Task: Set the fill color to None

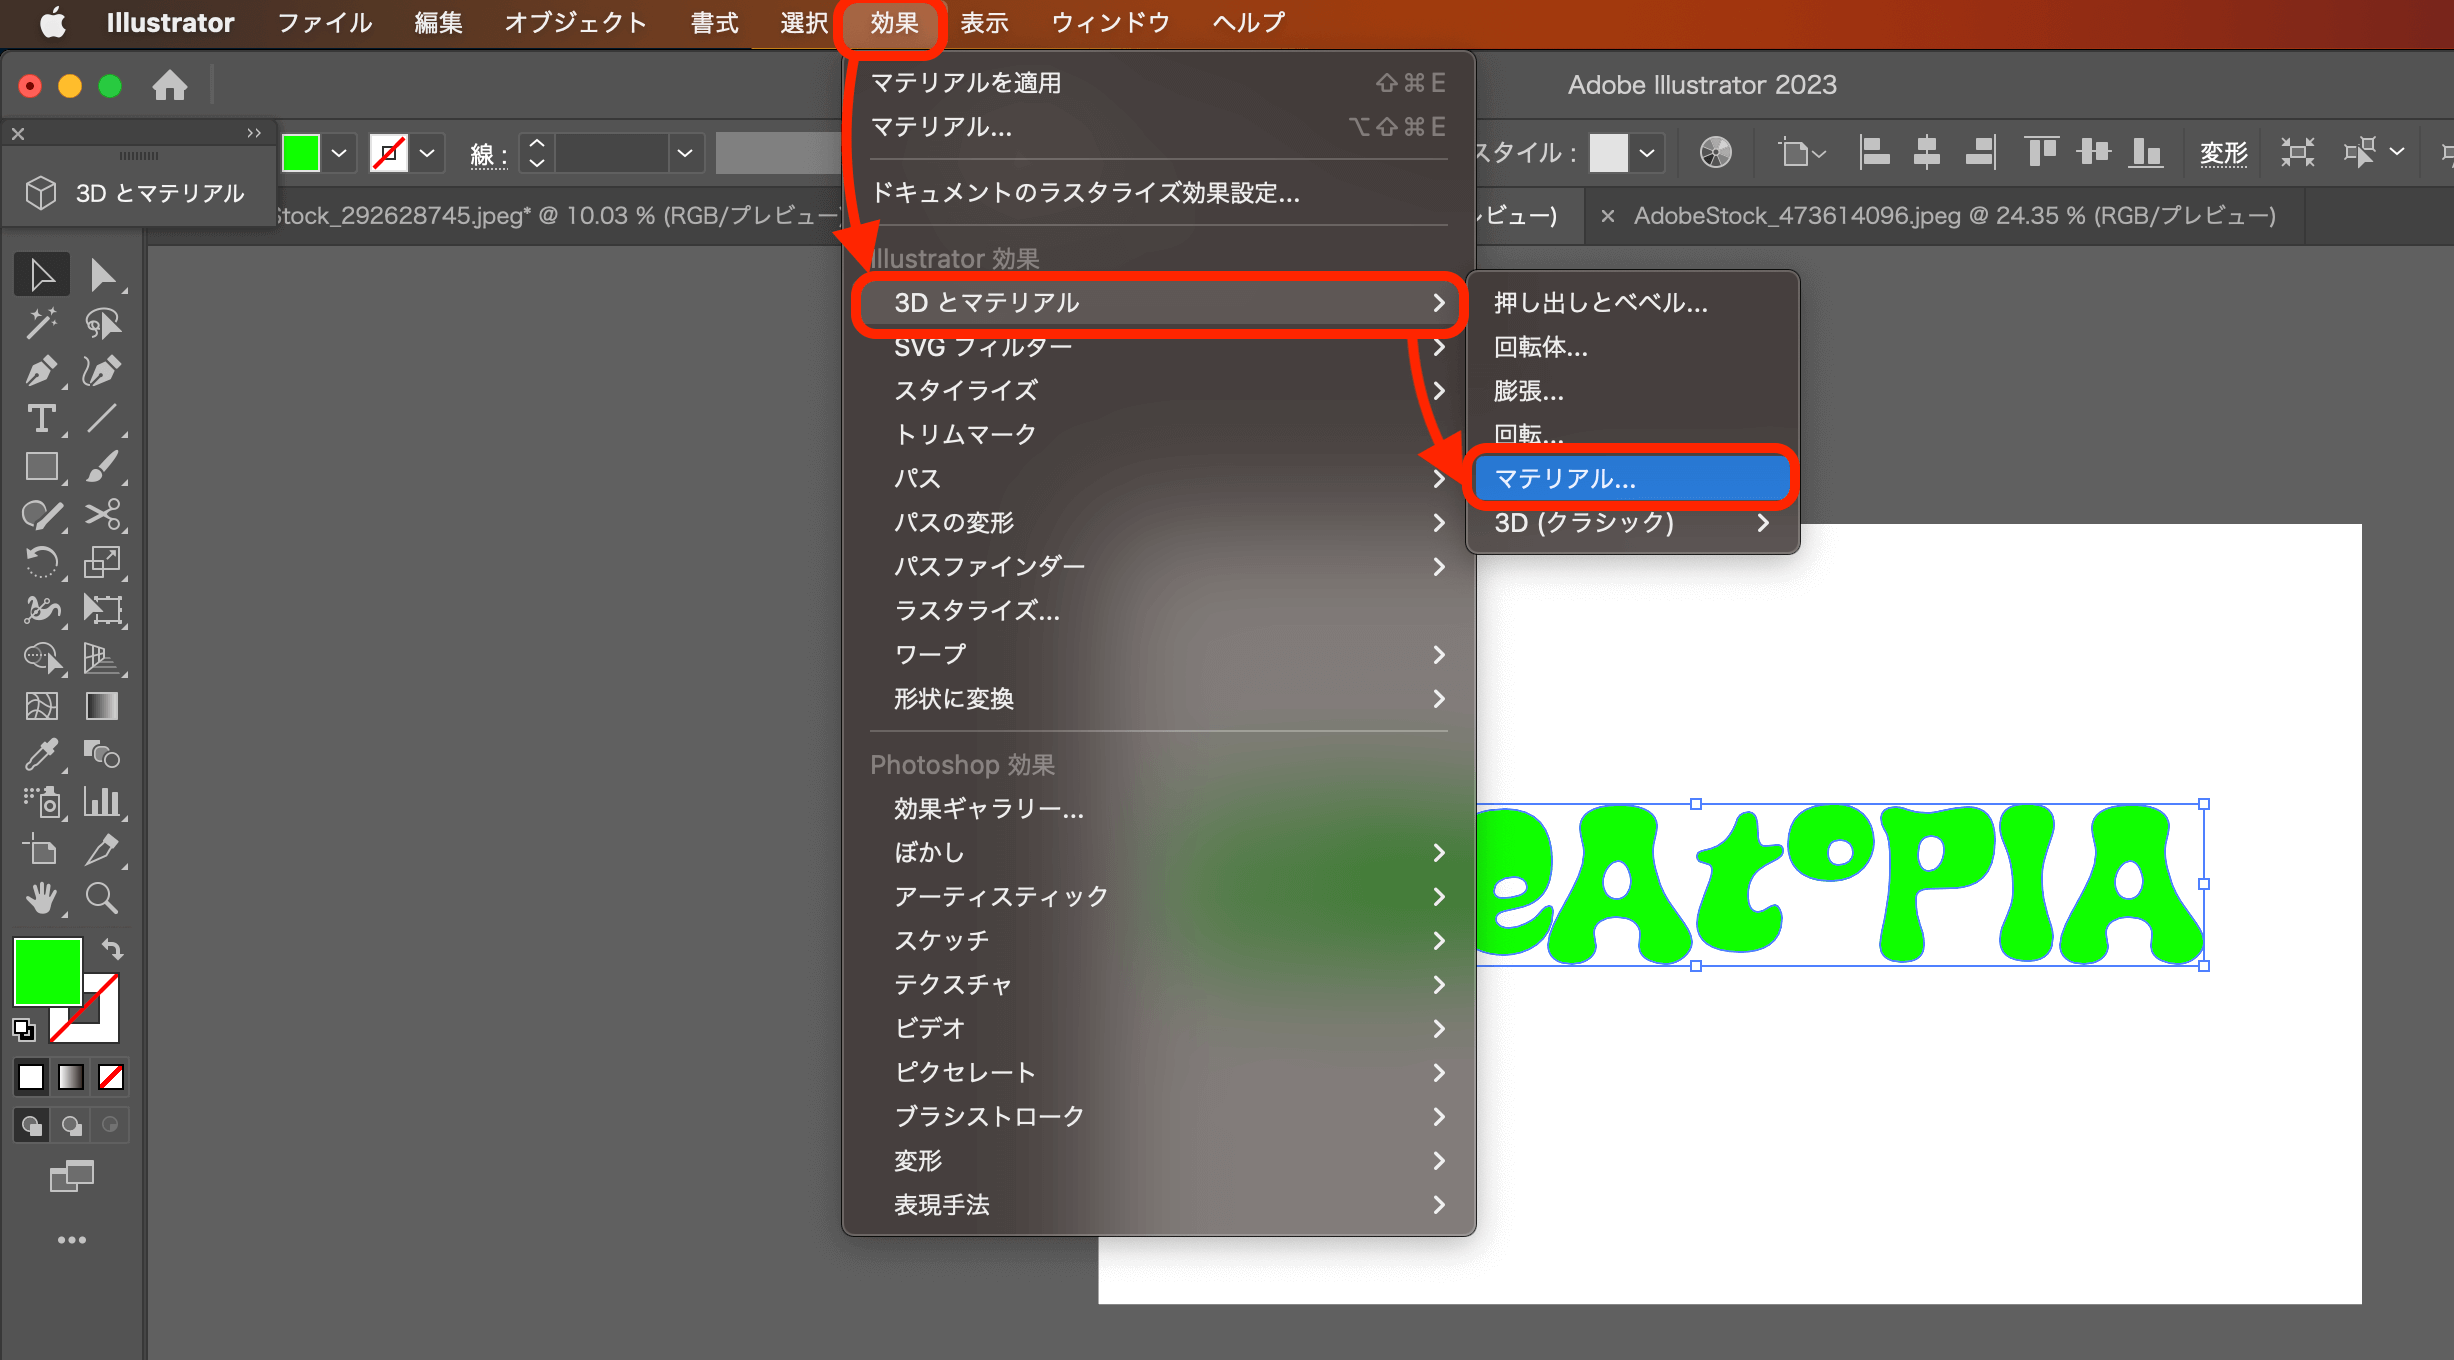Action: tap(111, 1077)
